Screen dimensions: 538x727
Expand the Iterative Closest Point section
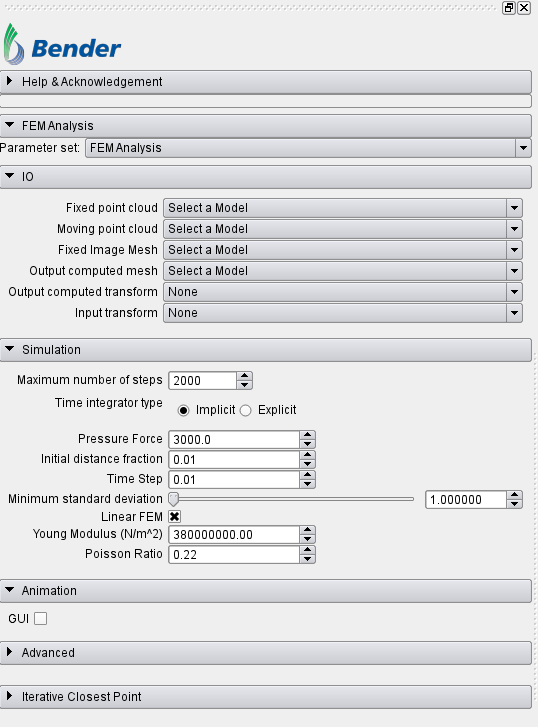tap(266, 697)
